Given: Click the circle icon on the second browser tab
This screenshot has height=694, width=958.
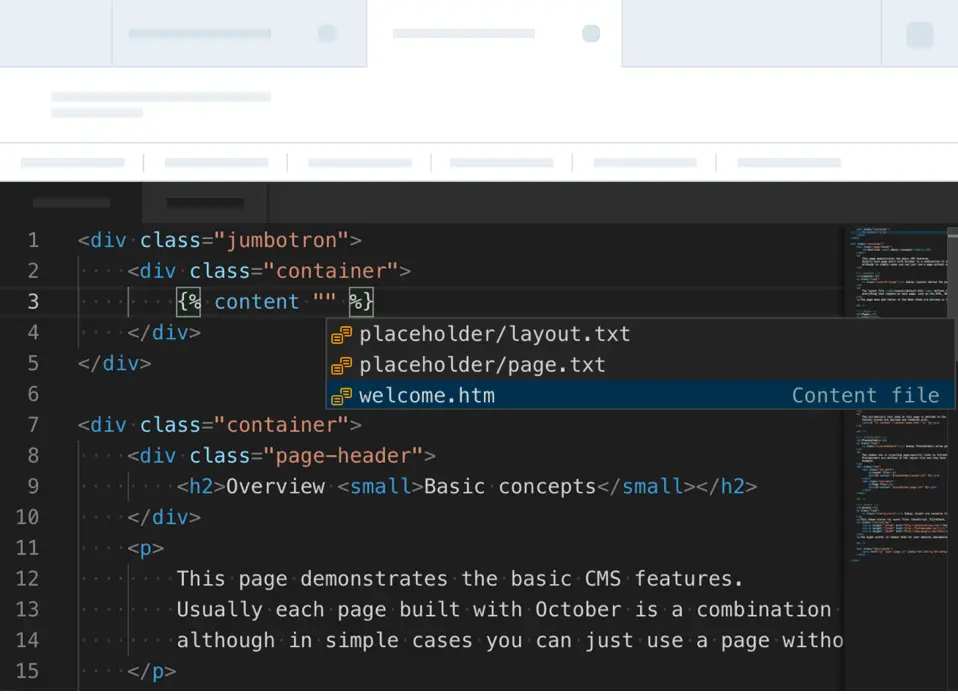Looking at the screenshot, I should click(x=591, y=32).
